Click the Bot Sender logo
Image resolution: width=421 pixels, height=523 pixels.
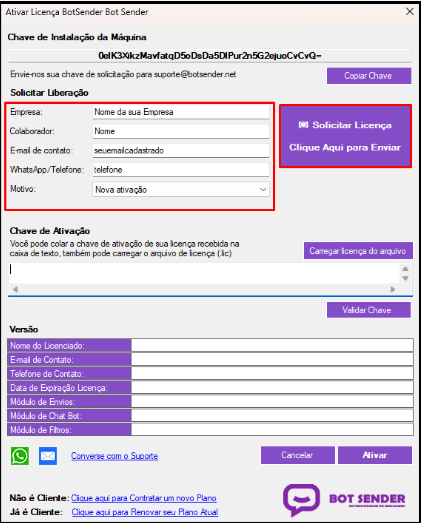pyautogui.click(x=344, y=500)
